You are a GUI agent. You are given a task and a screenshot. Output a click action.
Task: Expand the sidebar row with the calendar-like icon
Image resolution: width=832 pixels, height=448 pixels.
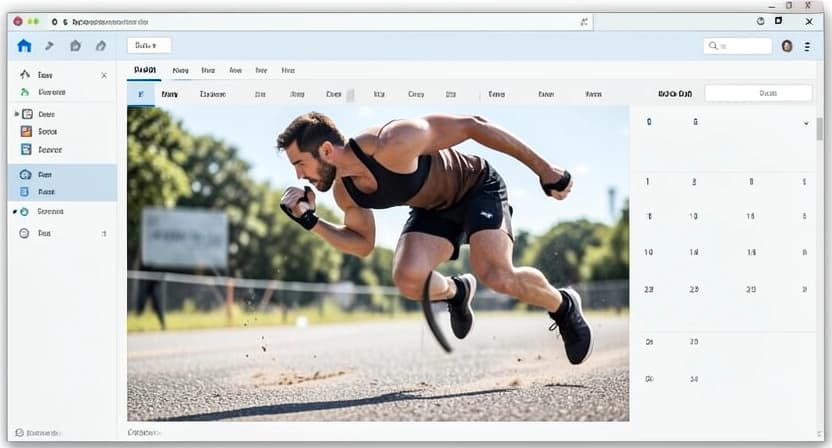coord(16,114)
